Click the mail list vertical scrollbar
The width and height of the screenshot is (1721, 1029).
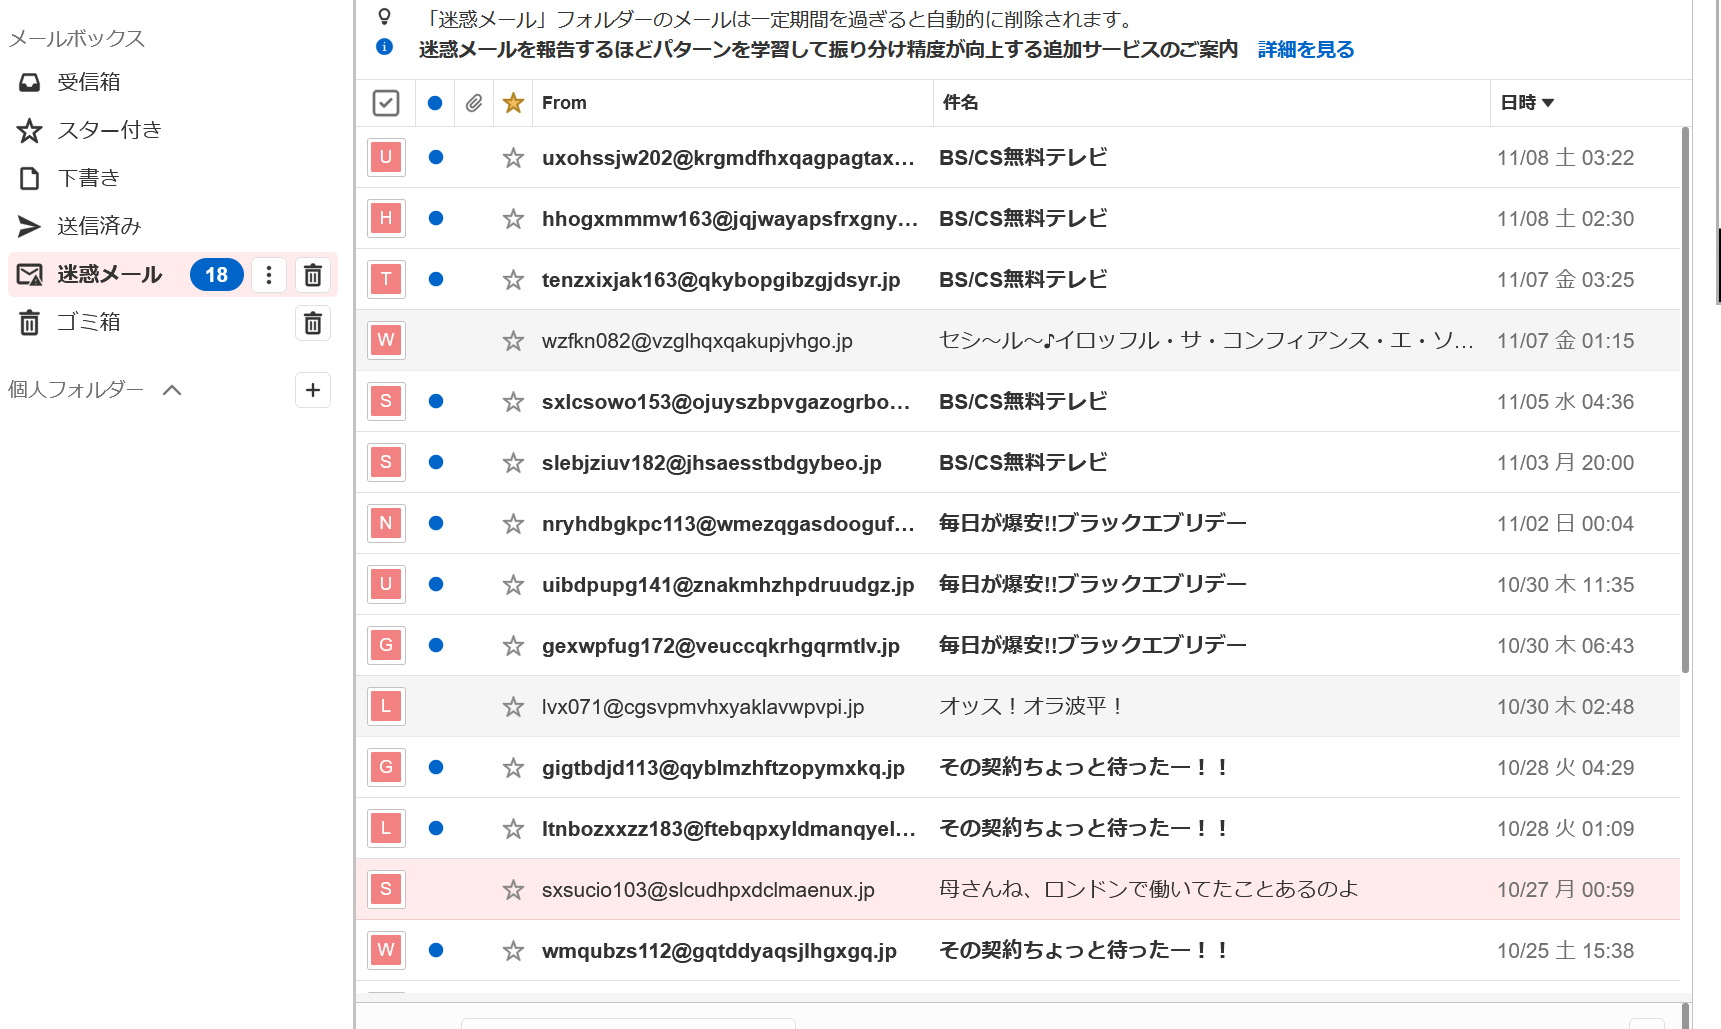pos(1685,400)
